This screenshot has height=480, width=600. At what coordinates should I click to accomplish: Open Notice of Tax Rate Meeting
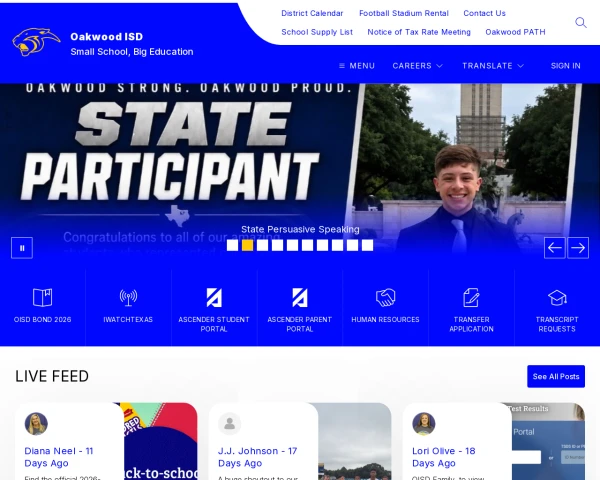[x=419, y=32]
